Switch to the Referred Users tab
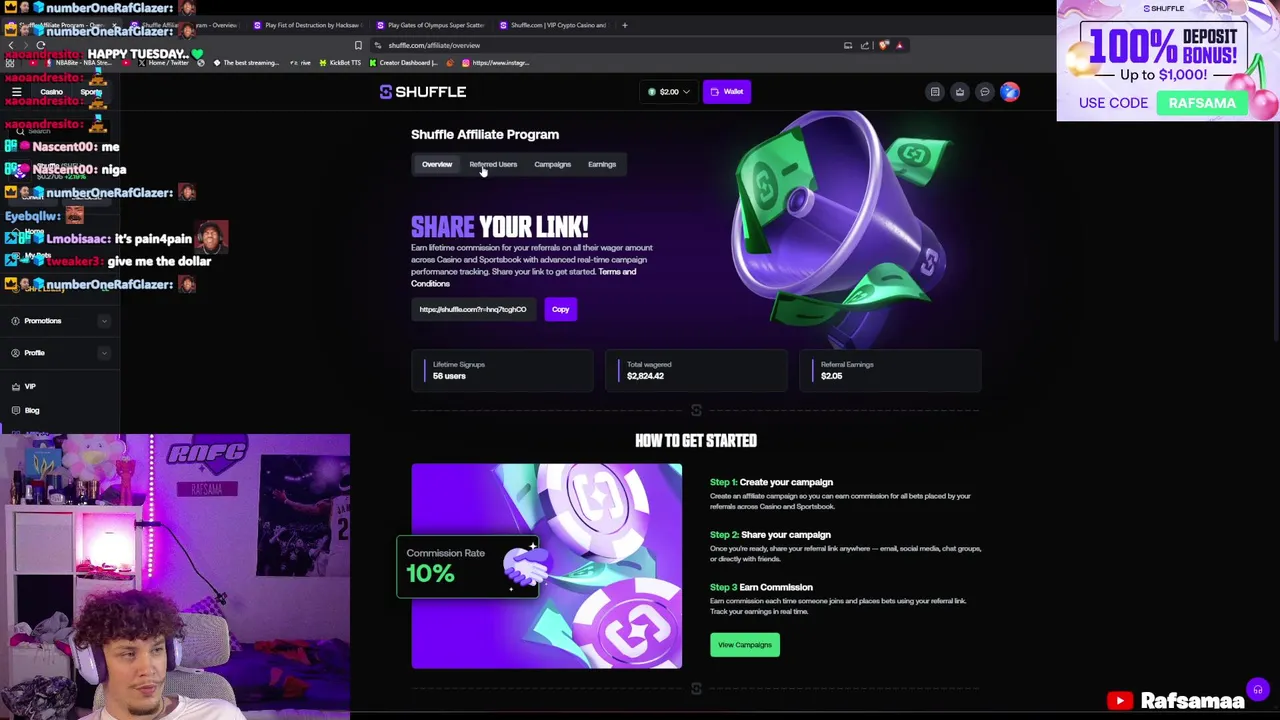This screenshot has width=1280, height=720. 493,164
